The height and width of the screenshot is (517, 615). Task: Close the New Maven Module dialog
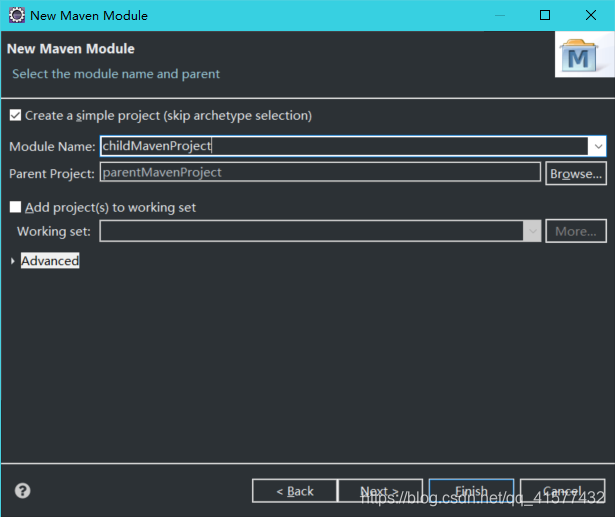(591, 15)
